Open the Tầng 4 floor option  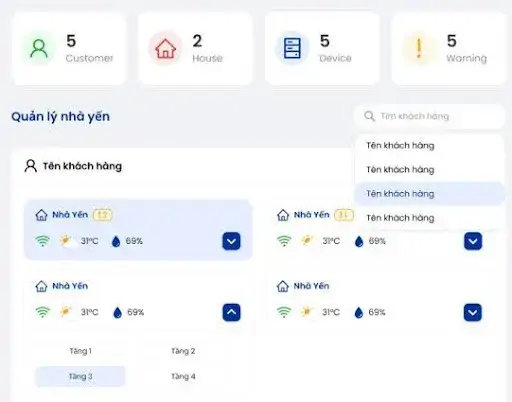(183, 376)
